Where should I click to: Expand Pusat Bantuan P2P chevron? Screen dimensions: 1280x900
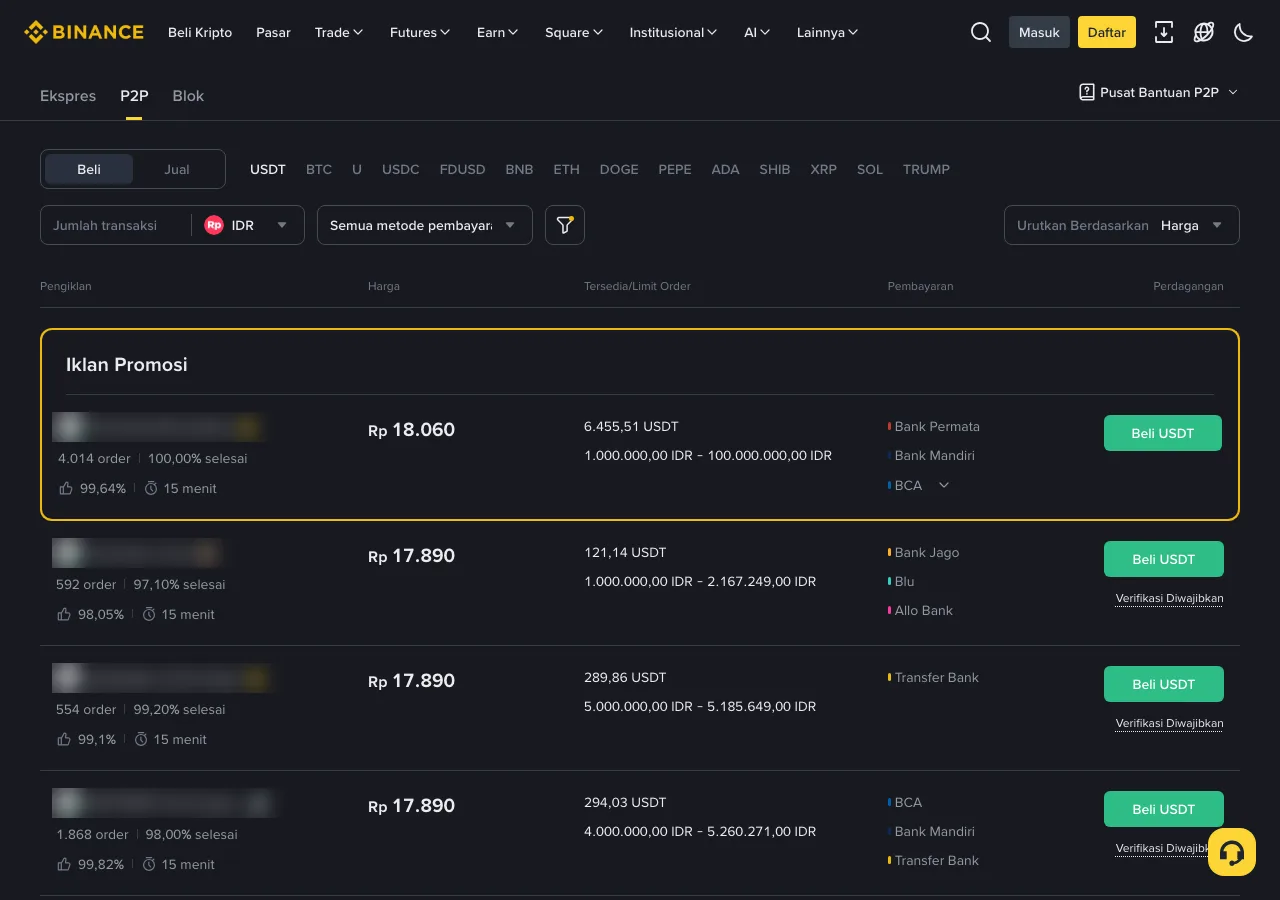(1233, 92)
